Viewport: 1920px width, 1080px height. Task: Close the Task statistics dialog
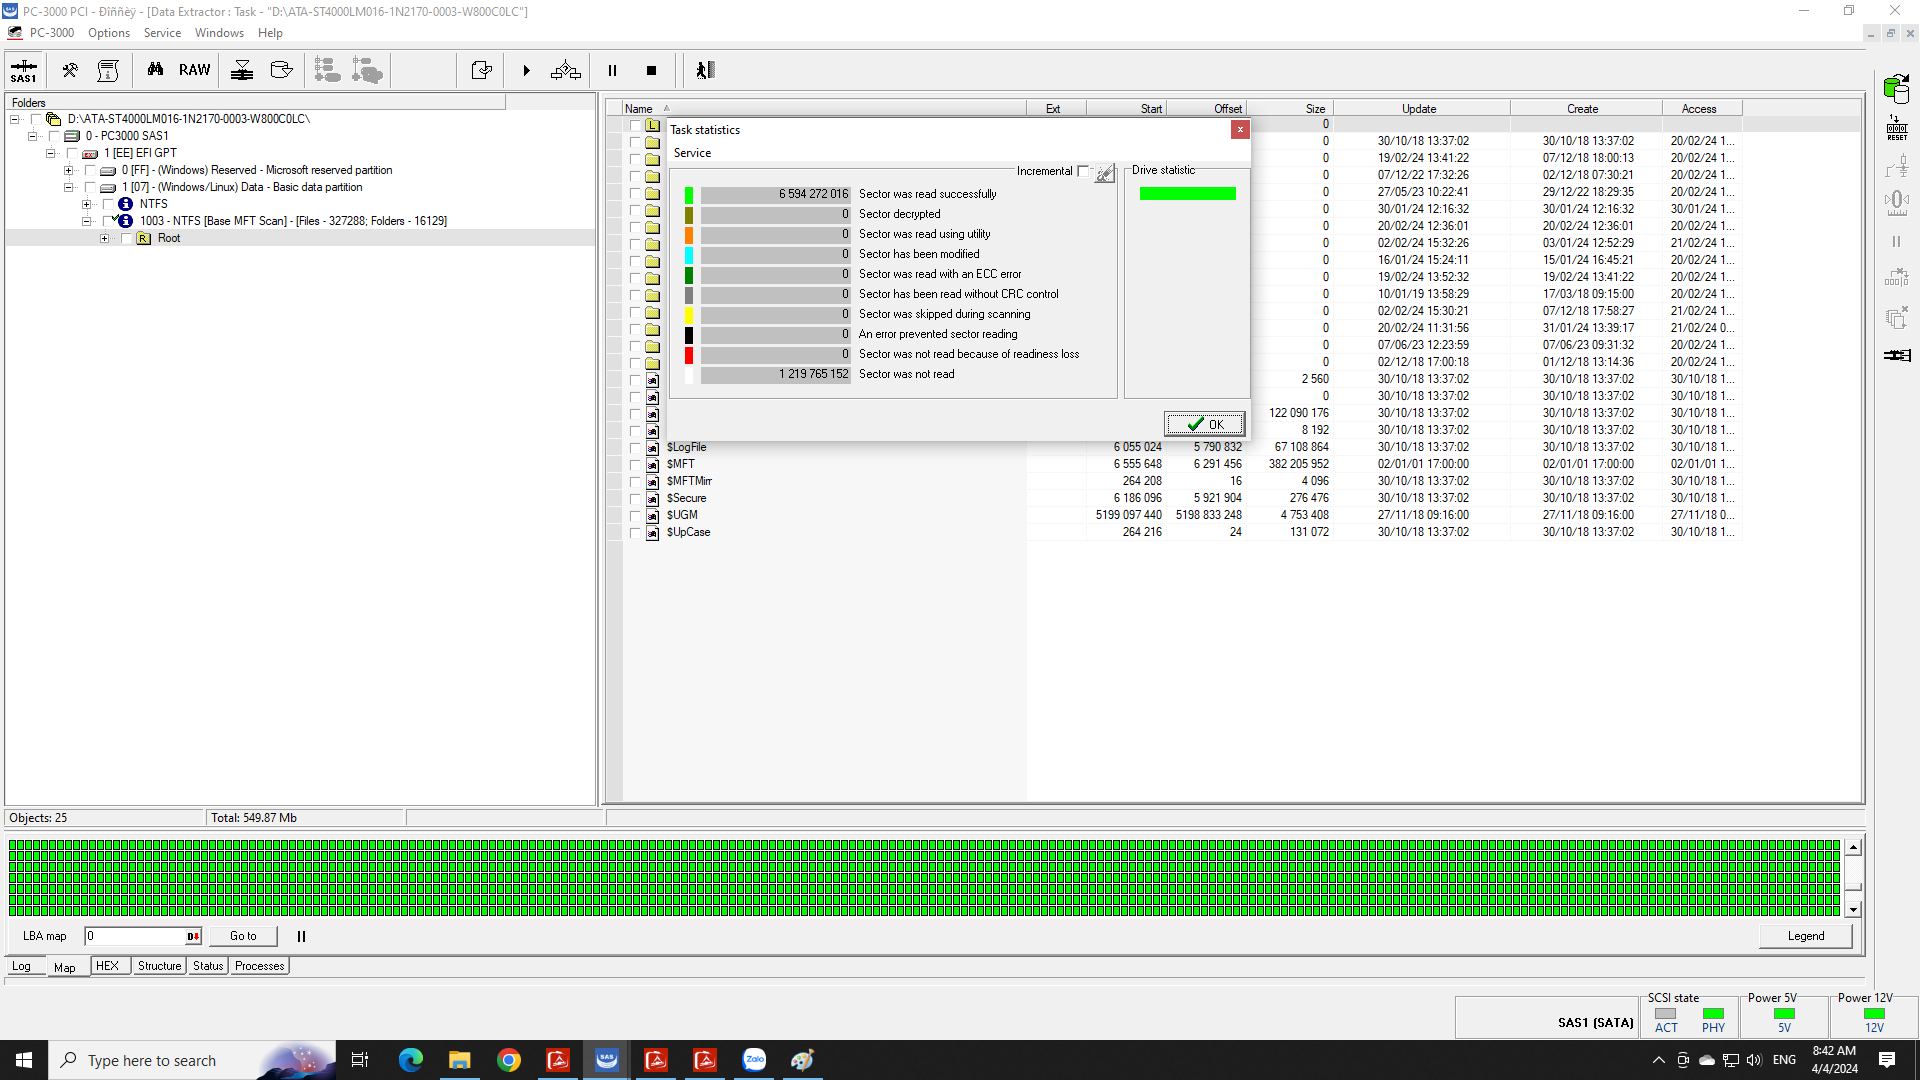coord(1240,129)
